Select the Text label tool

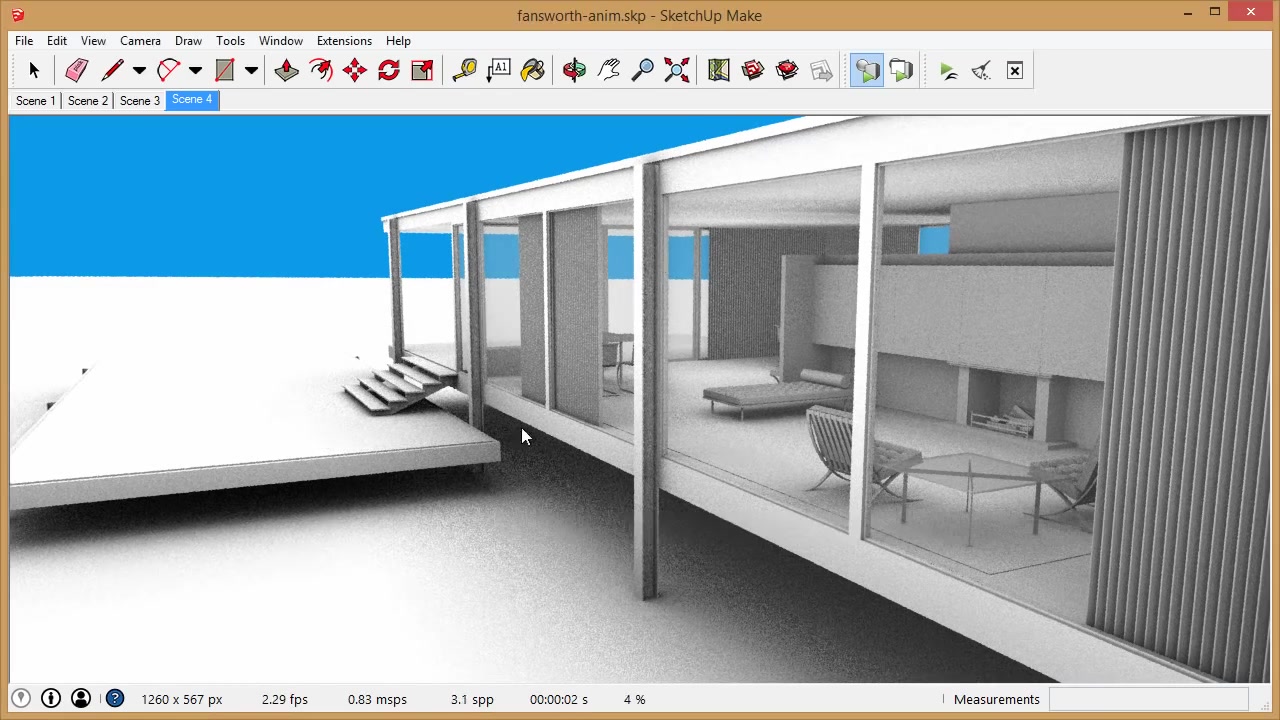498,70
